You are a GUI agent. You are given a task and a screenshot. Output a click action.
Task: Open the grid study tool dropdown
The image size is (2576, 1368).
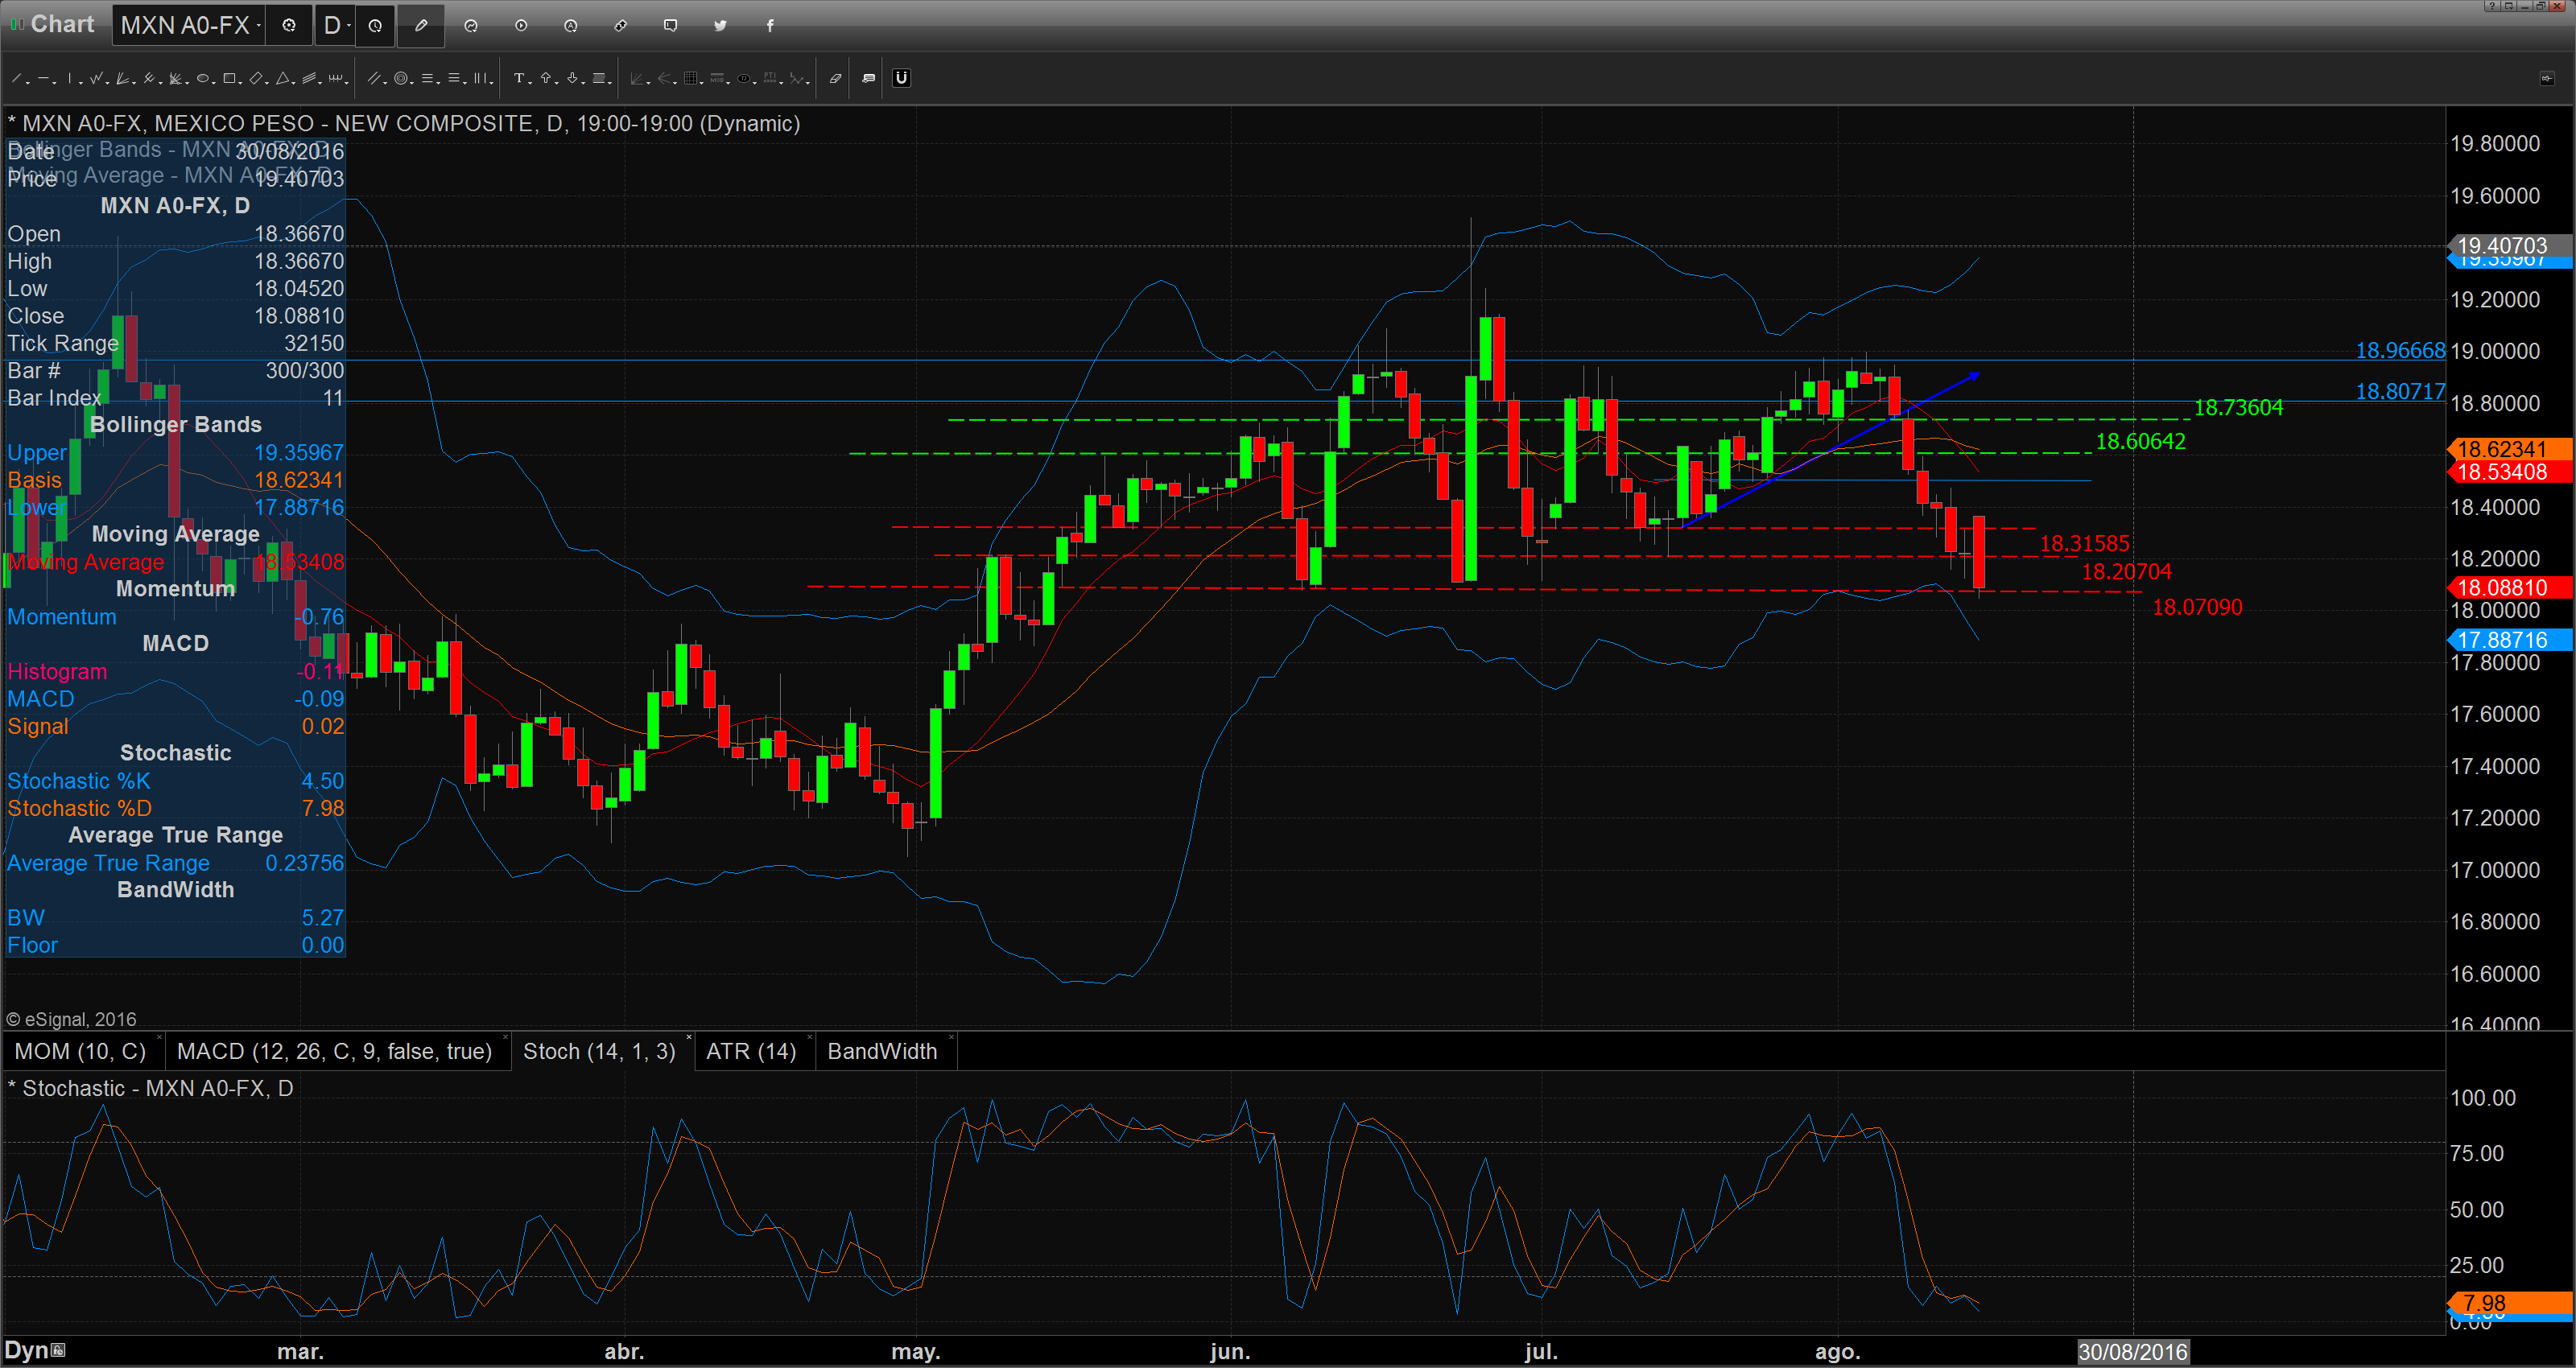[x=702, y=83]
